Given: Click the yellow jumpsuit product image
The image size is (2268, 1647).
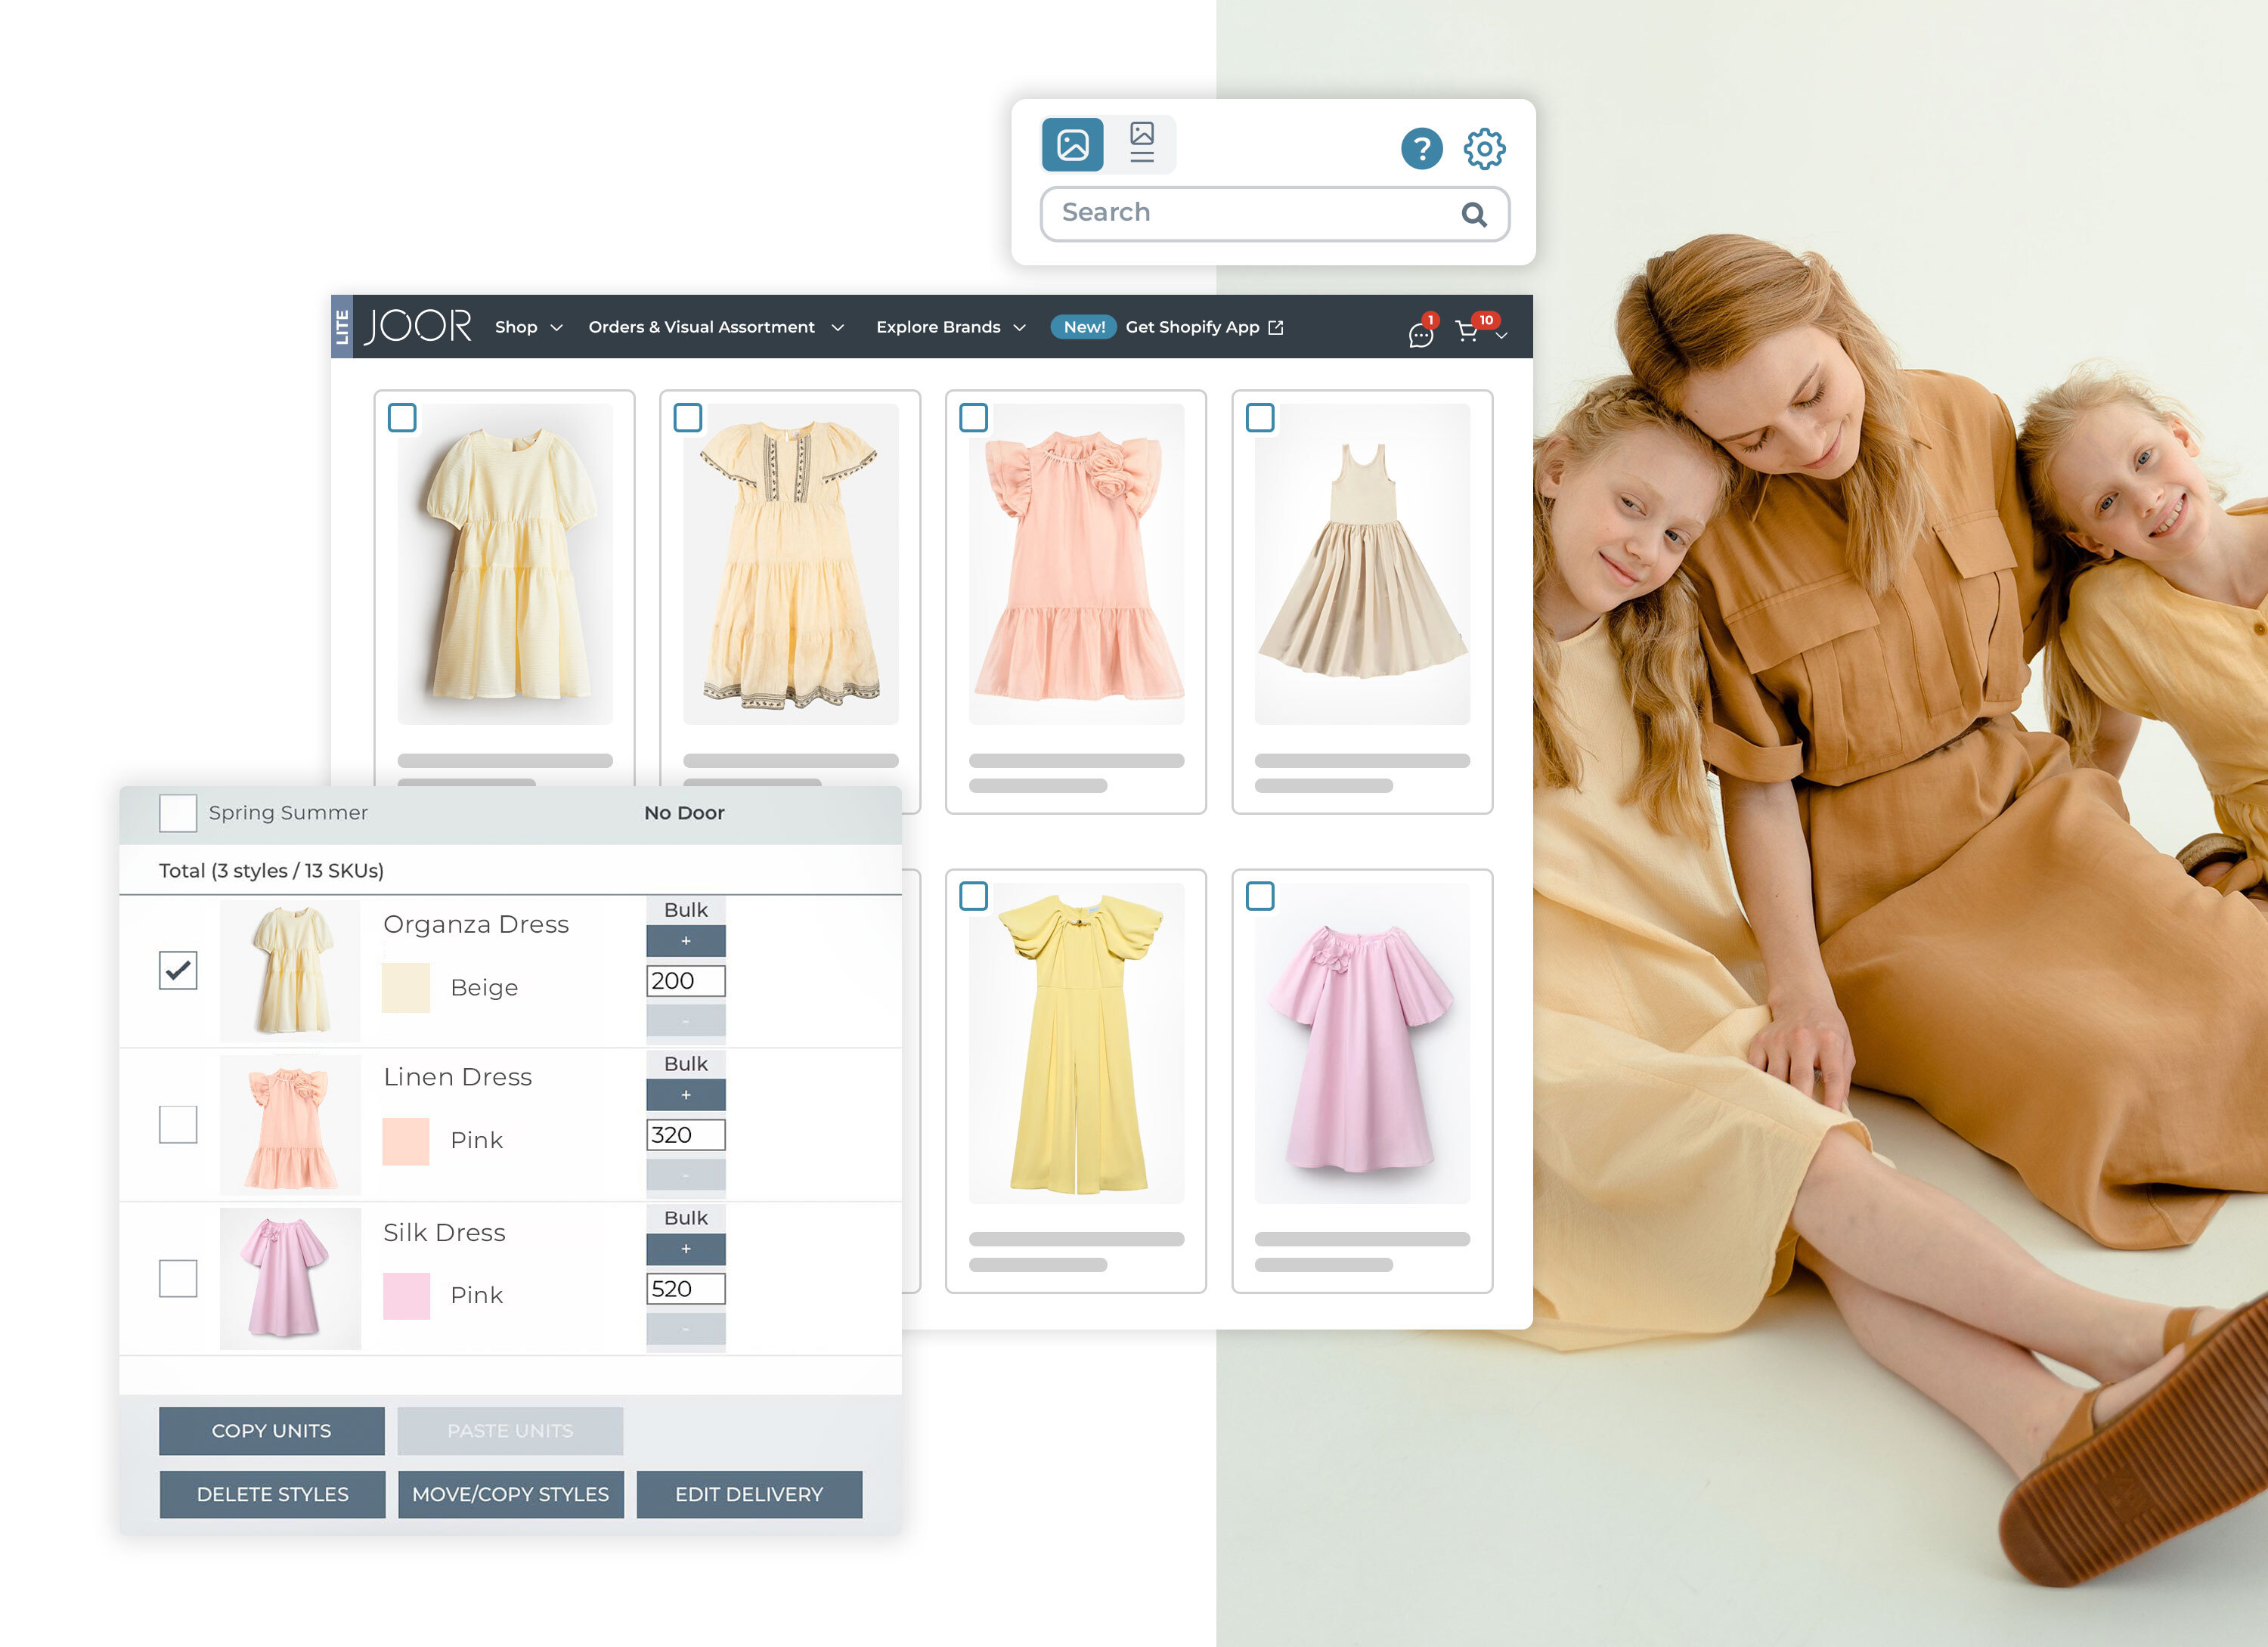Looking at the screenshot, I should click(1077, 1043).
